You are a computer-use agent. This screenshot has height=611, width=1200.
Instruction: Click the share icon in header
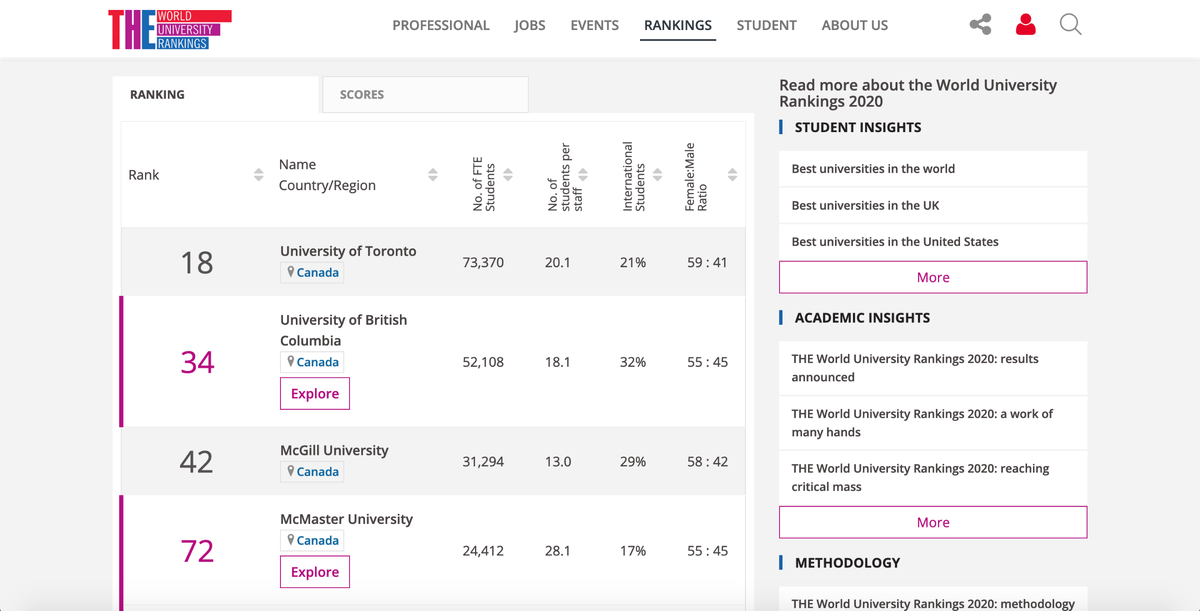[980, 25]
